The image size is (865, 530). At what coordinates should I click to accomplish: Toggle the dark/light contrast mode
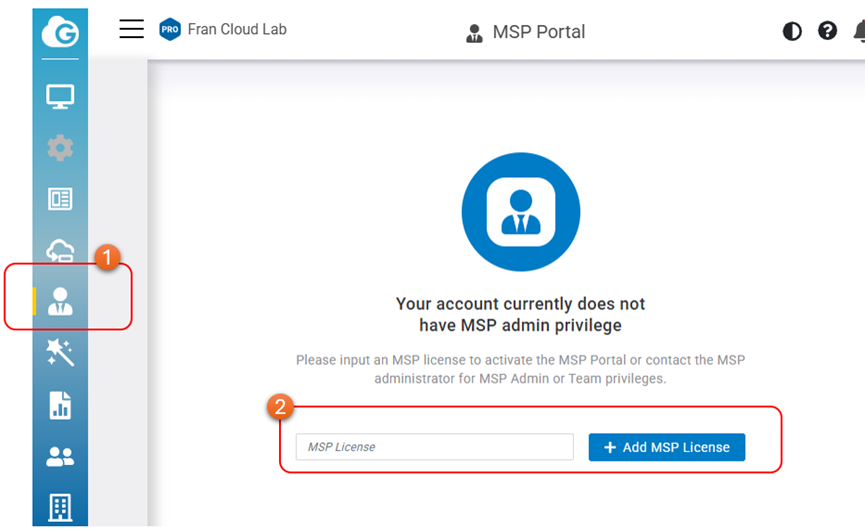pos(792,31)
